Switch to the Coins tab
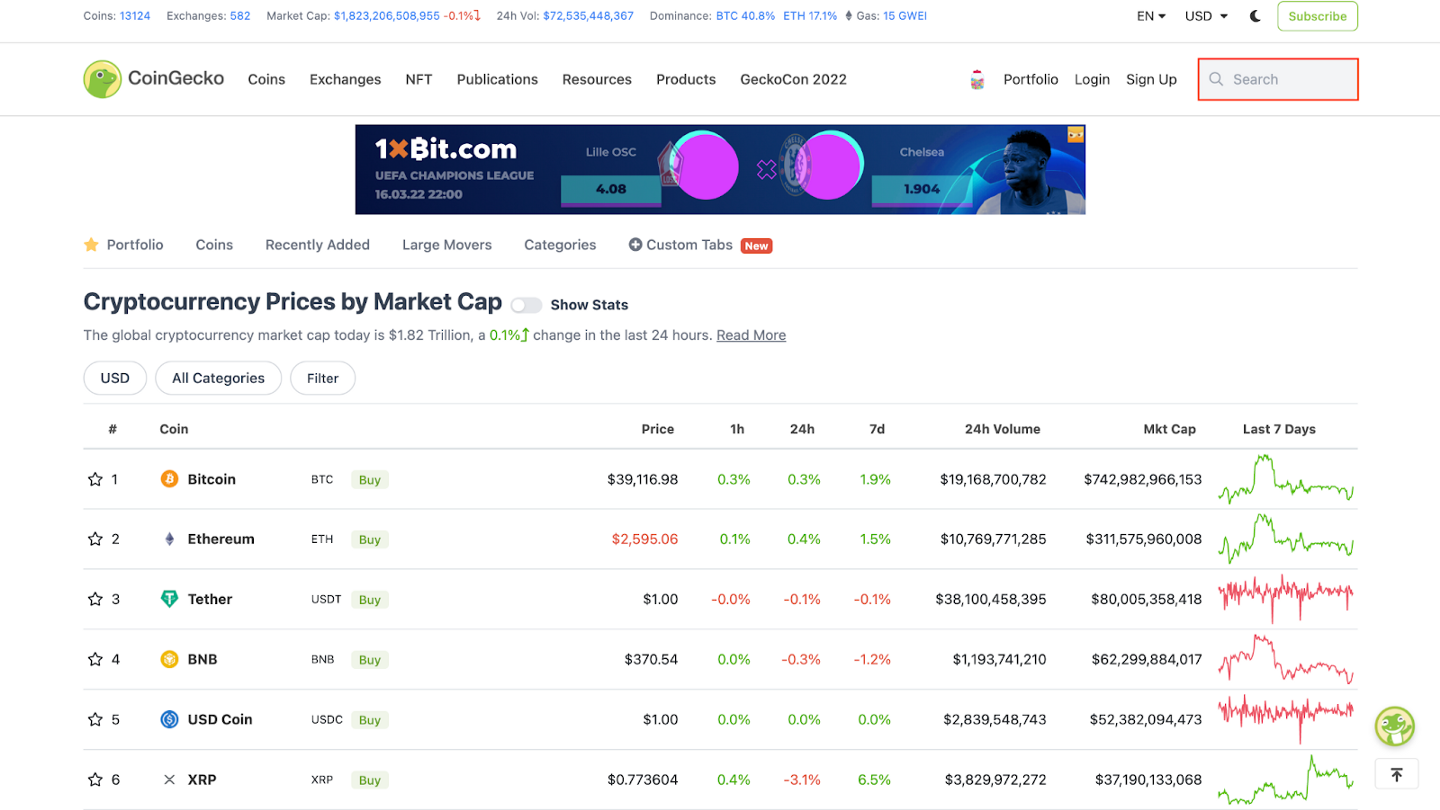The image size is (1440, 810). (214, 245)
